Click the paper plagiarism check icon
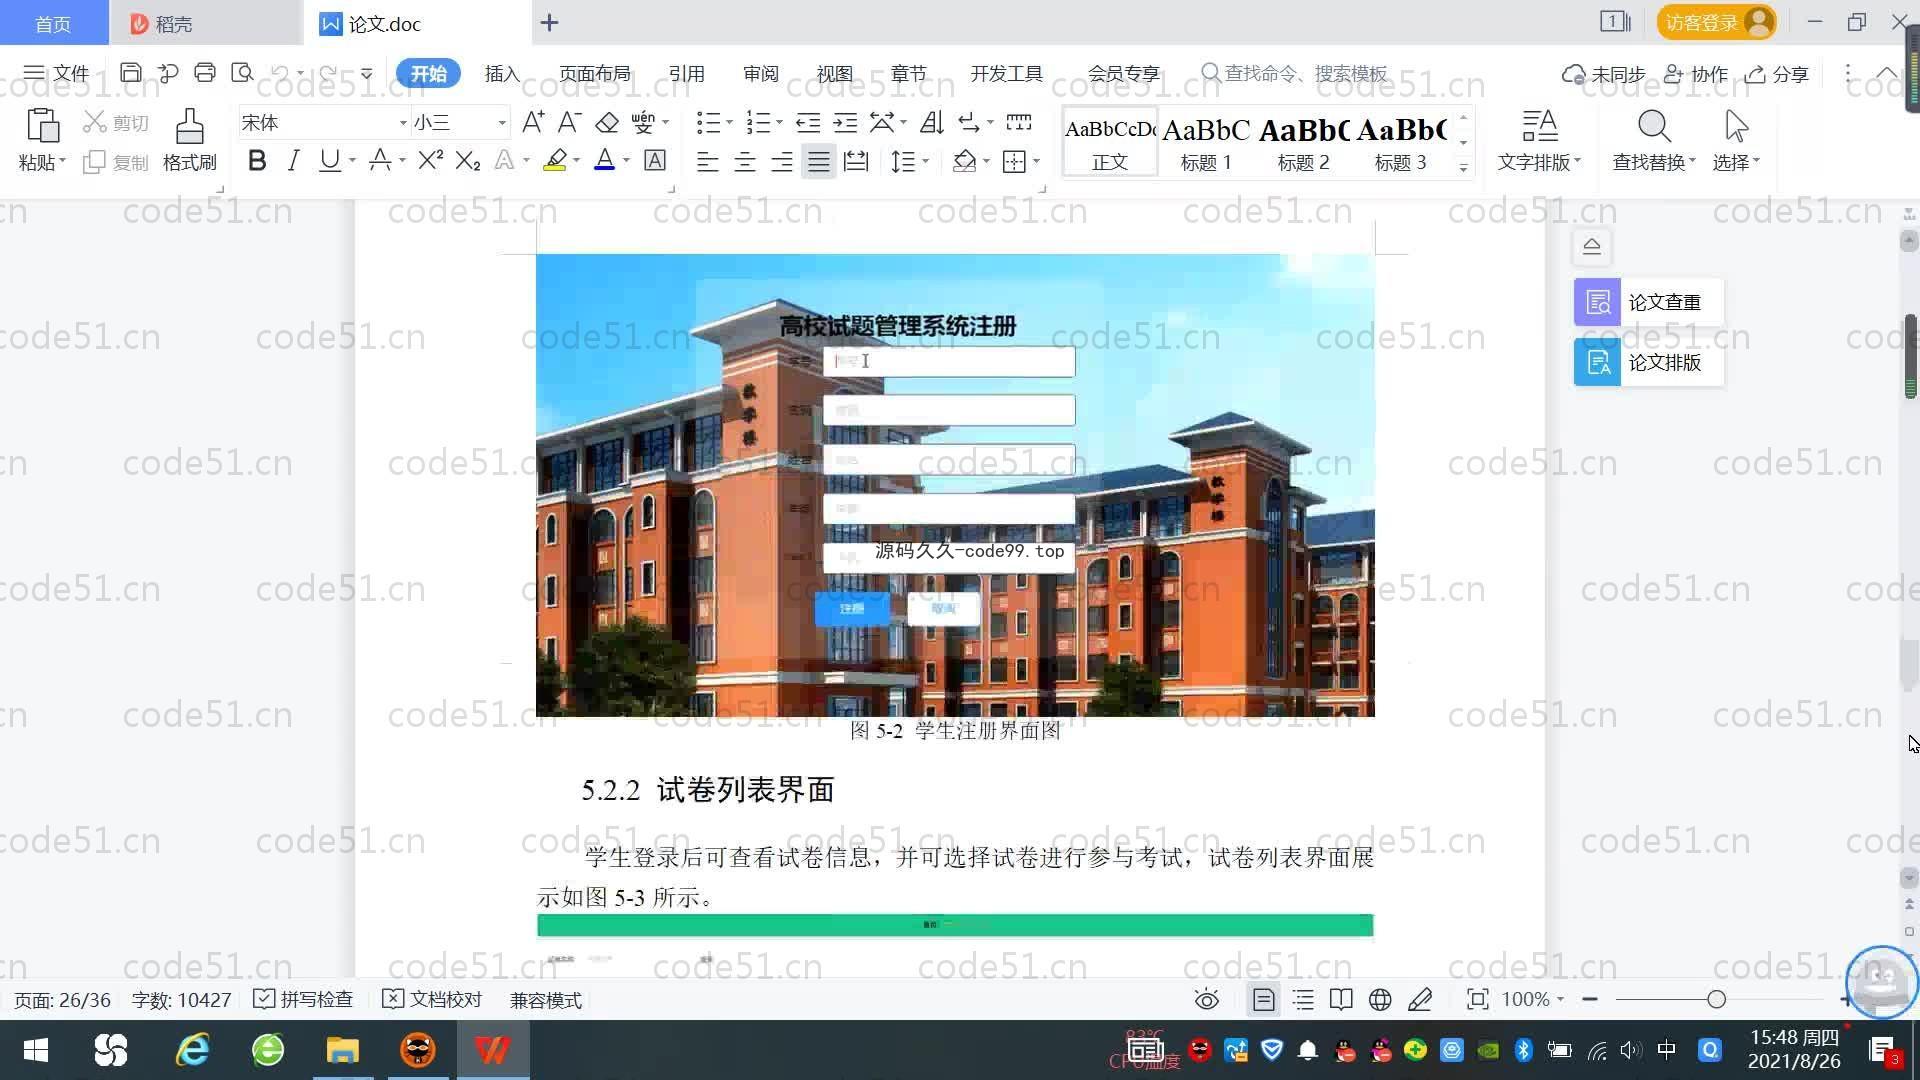Image resolution: width=1920 pixels, height=1080 pixels. pos(1597,302)
